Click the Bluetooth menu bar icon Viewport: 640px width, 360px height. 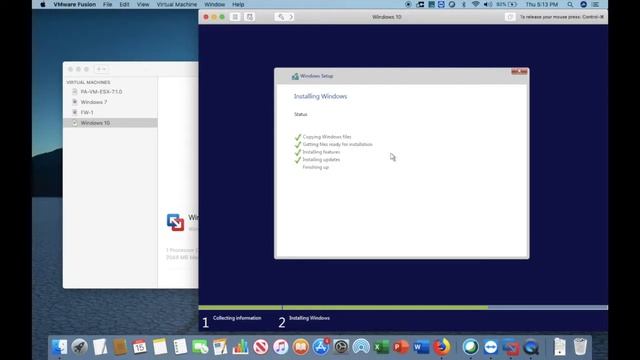pos(464,4)
